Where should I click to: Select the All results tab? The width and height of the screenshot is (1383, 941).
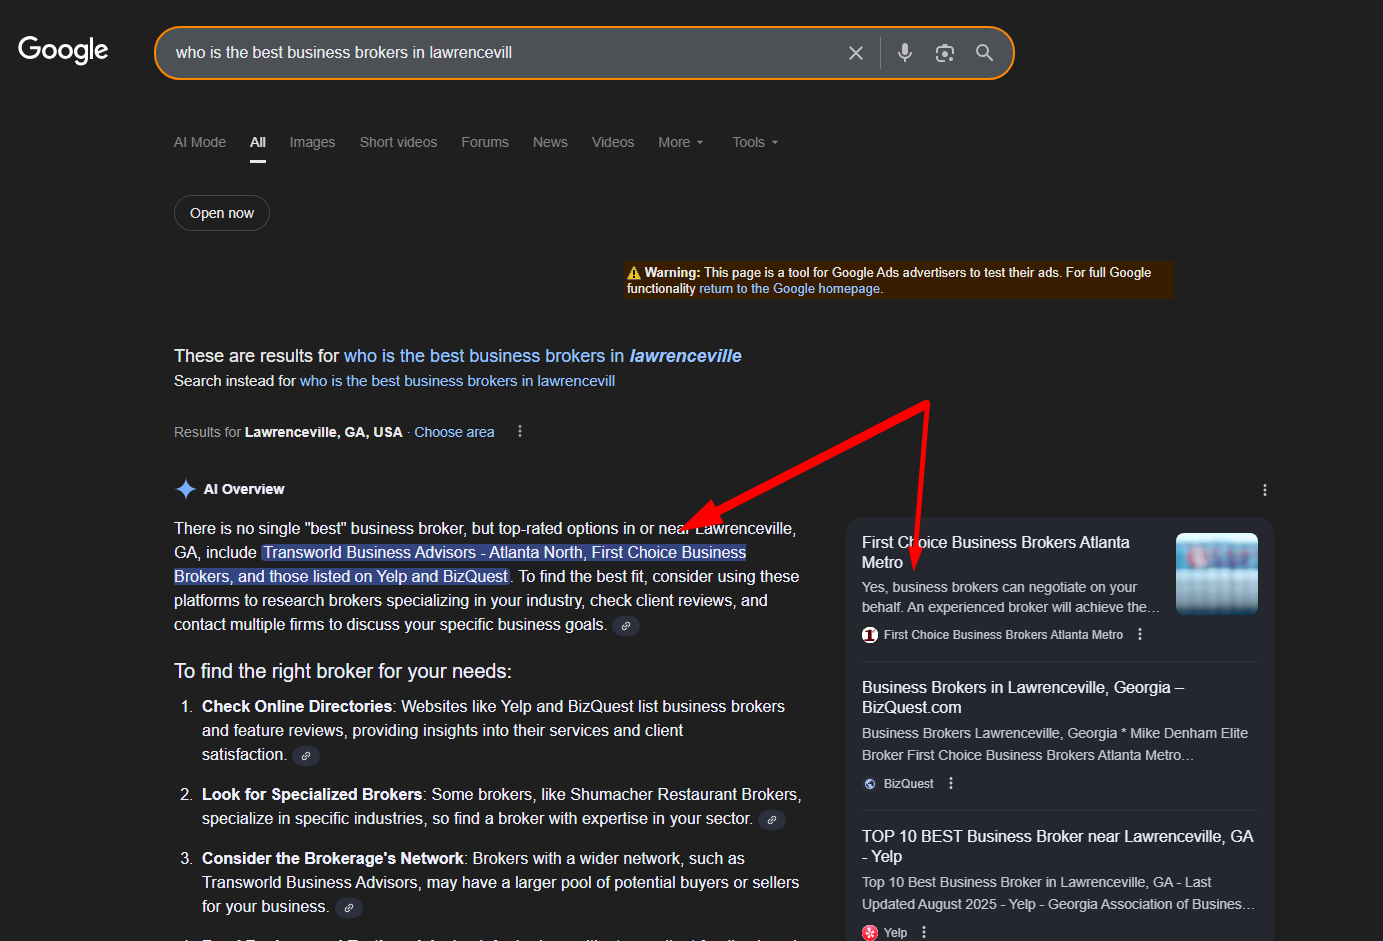coord(258,142)
